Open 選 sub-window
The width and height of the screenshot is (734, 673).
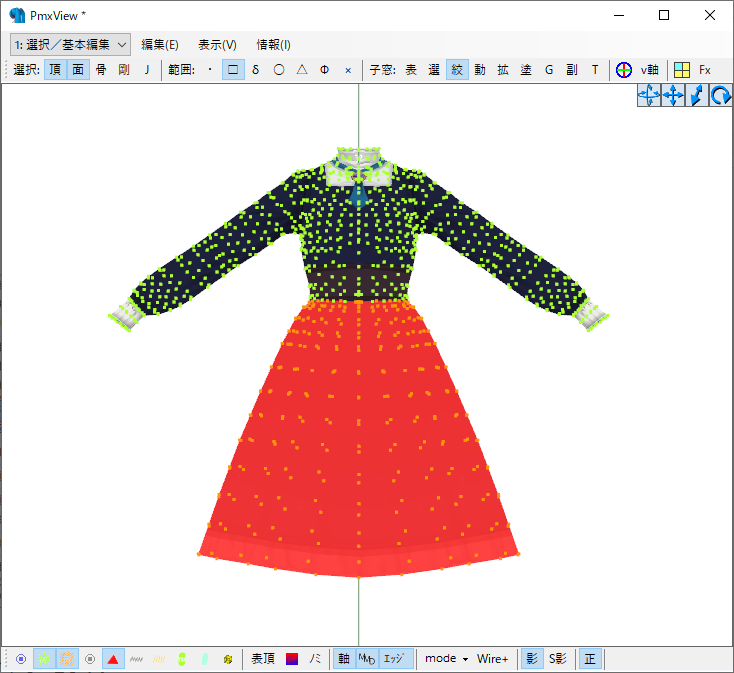(434, 70)
